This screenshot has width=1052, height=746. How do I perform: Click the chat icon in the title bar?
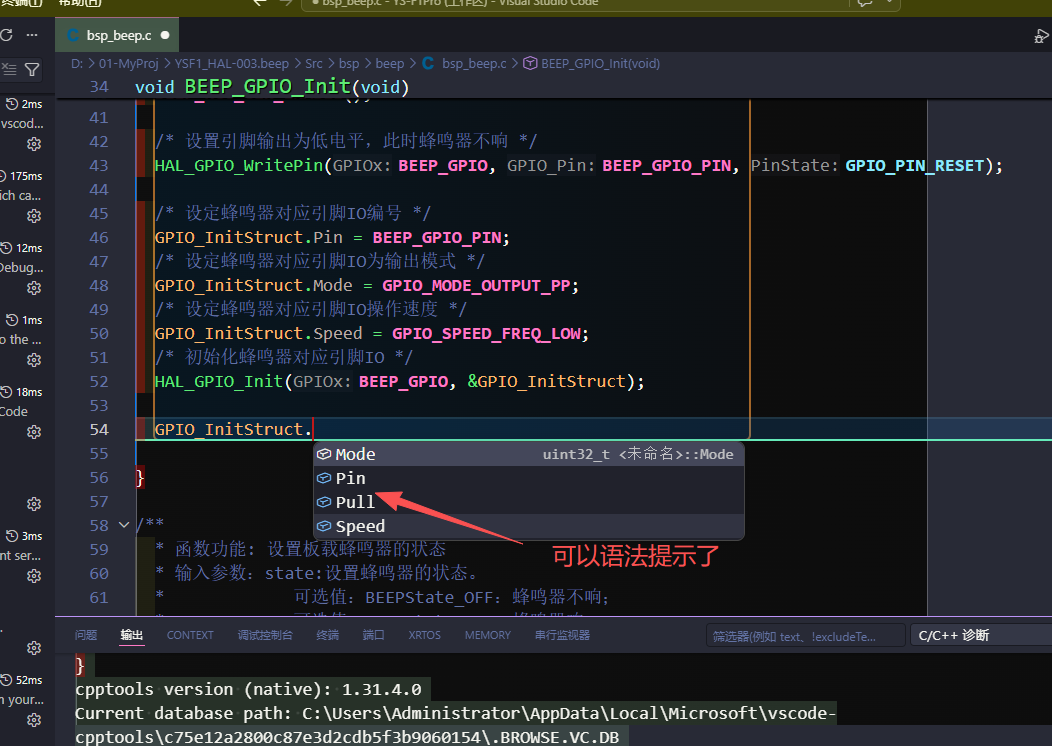(865, 3)
